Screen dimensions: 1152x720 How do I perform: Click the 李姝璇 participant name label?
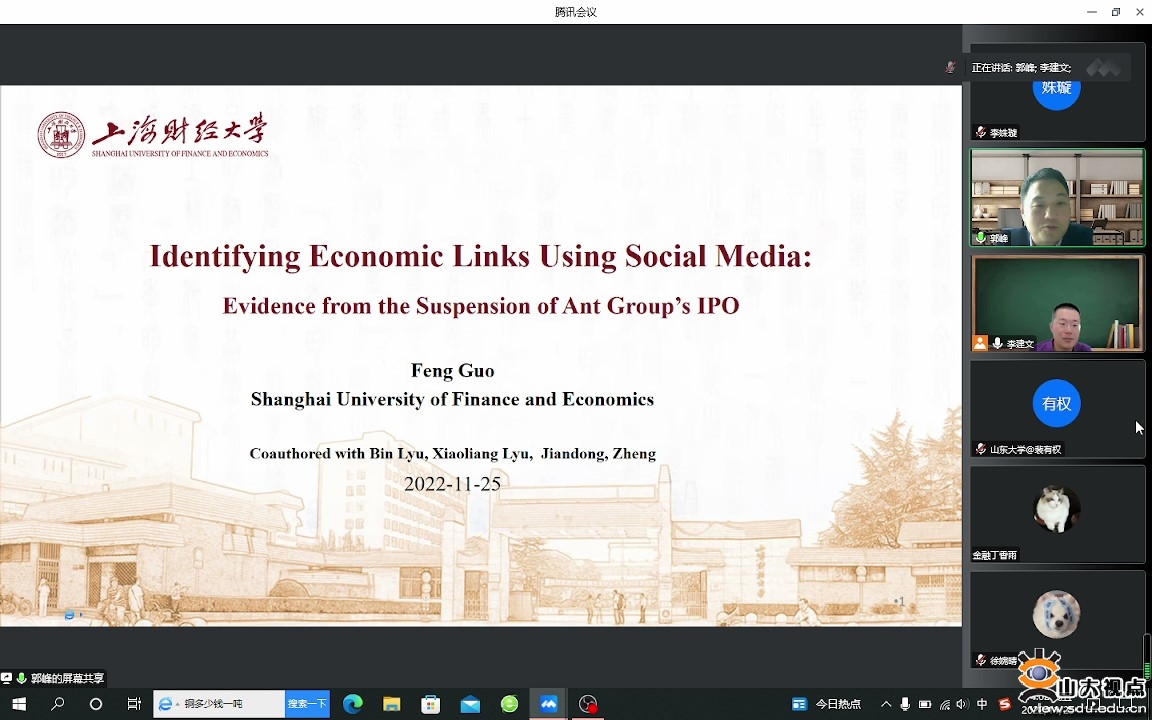click(1004, 133)
